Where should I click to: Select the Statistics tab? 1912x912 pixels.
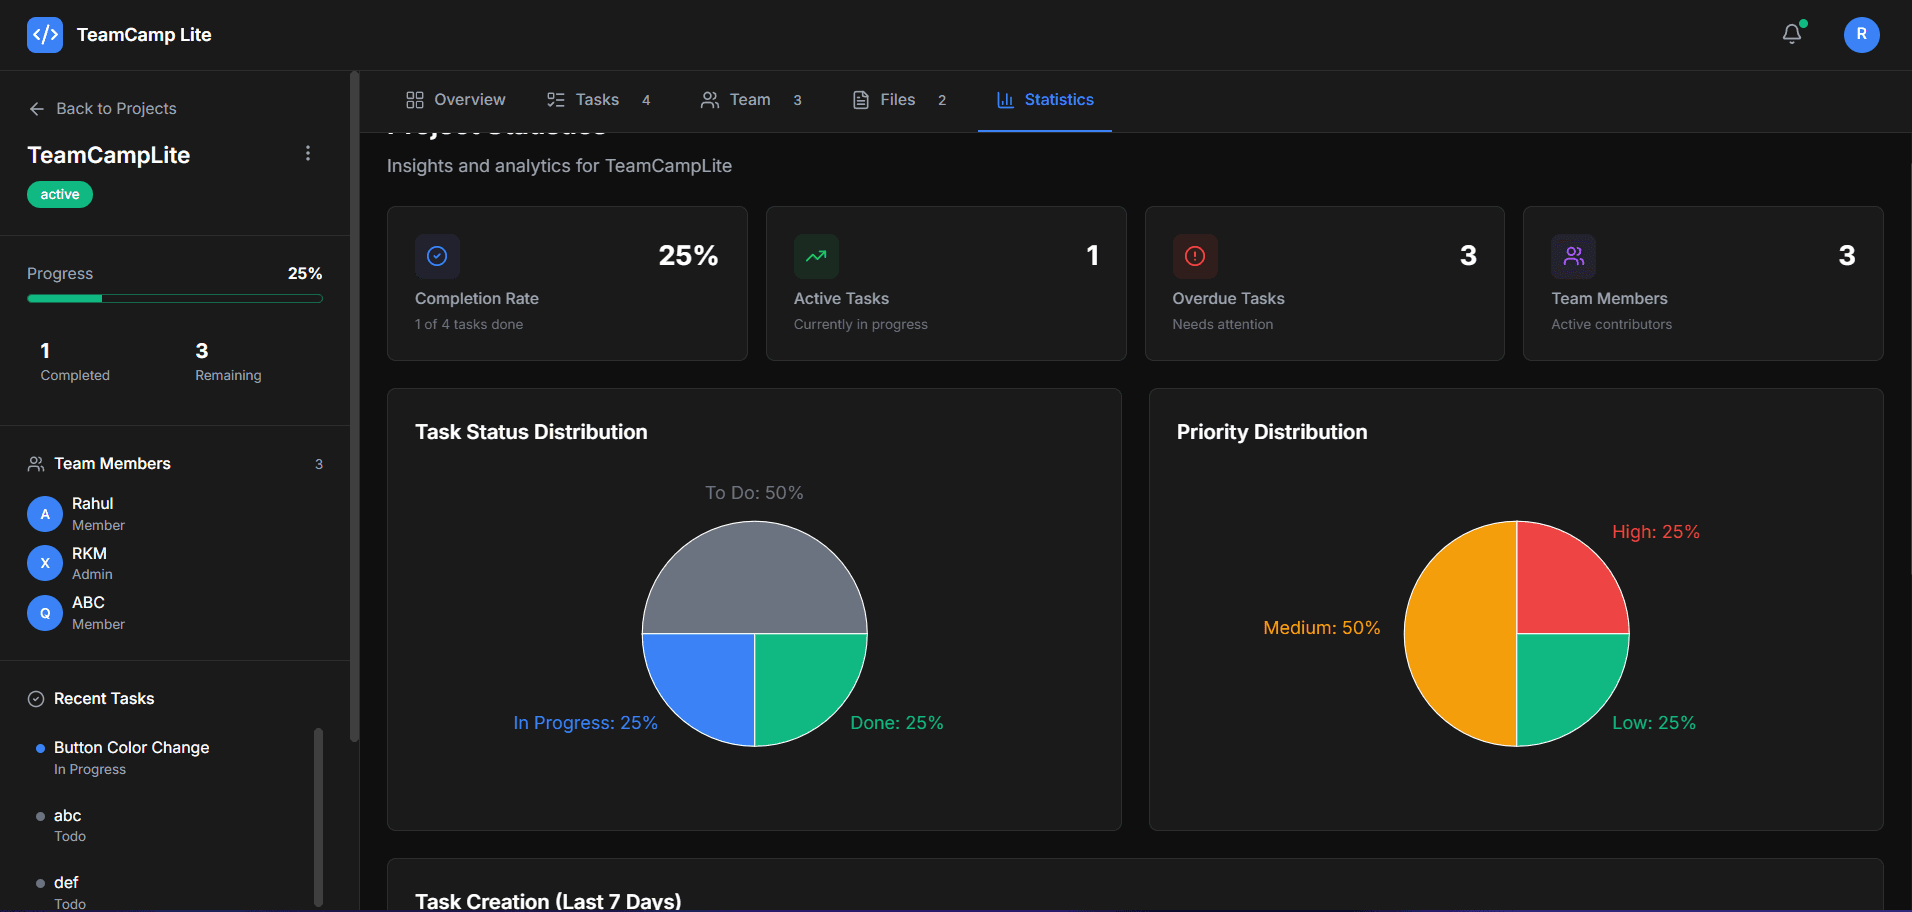click(1045, 100)
